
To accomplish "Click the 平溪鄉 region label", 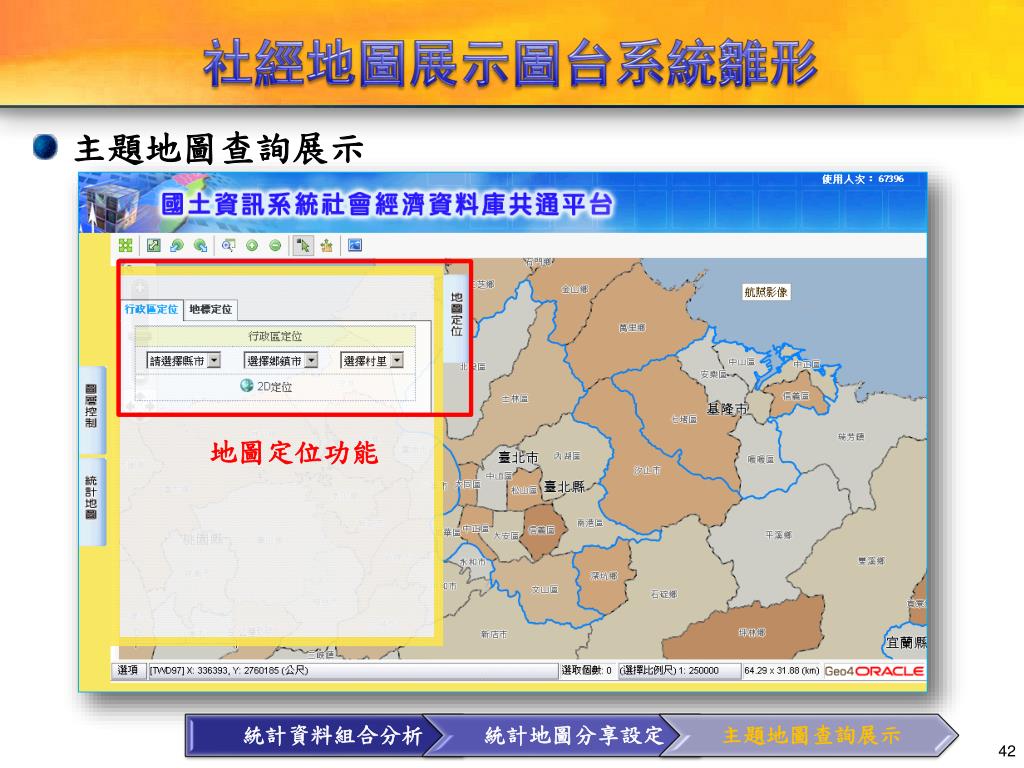I will tap(778, 535).
